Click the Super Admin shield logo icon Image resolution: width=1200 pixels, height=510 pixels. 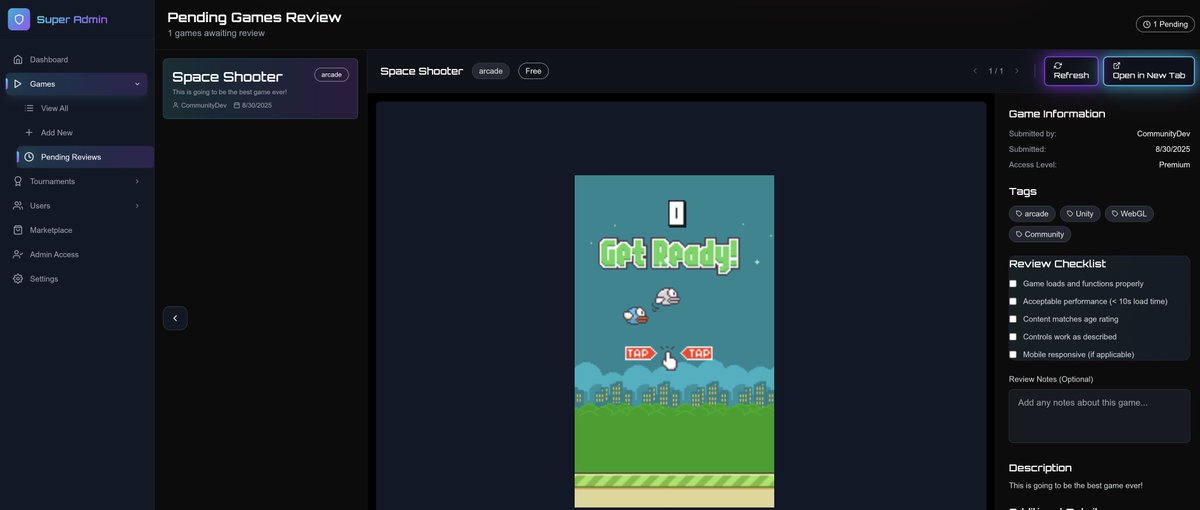pyautogui.click(x=18, y=19)
